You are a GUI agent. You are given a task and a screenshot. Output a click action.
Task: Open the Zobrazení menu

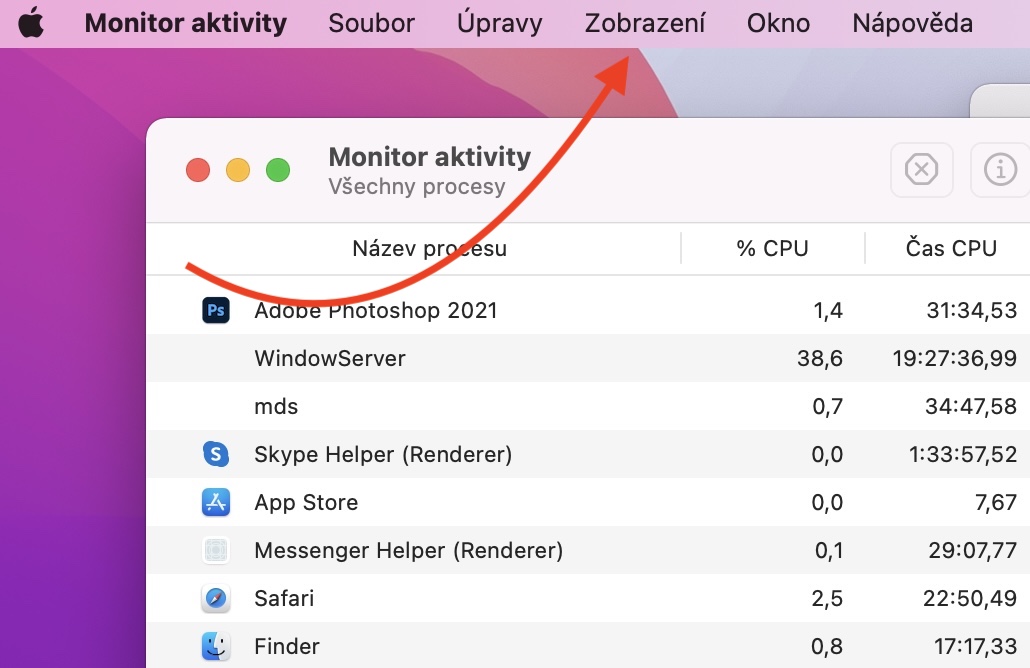click(x=644, y=22)
